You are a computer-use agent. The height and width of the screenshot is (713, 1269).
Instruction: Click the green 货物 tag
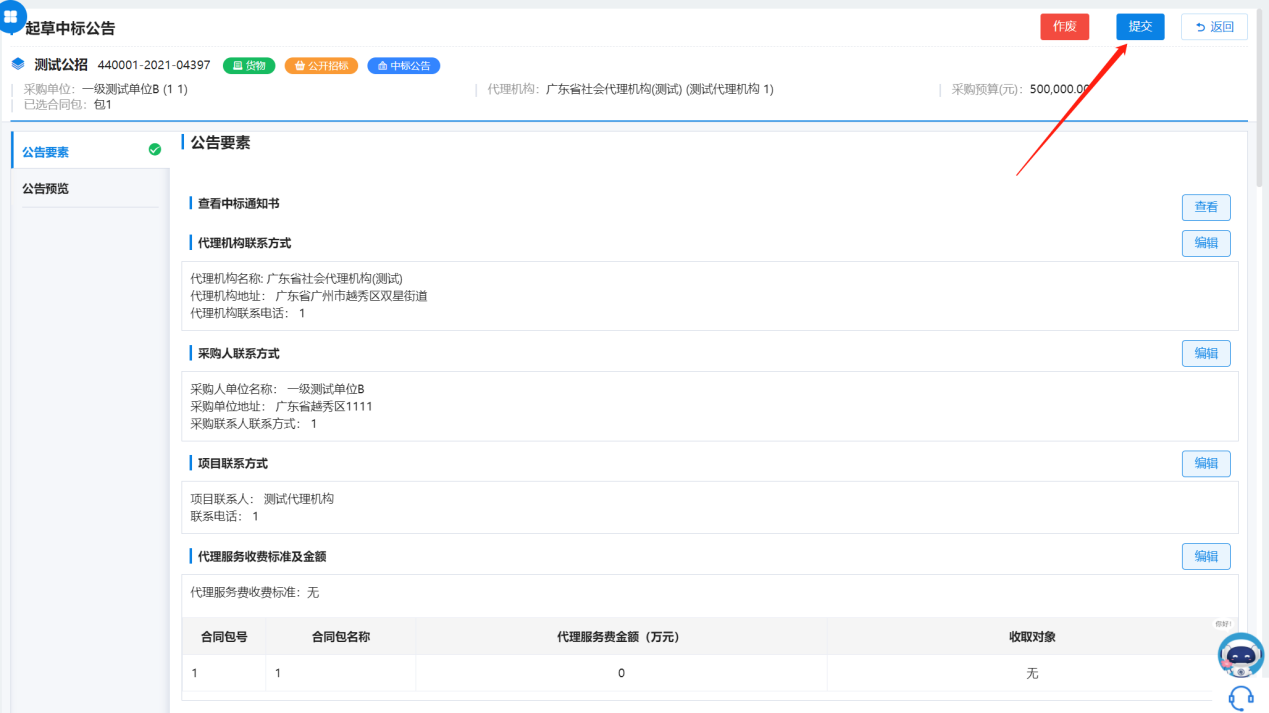point(249,66)
